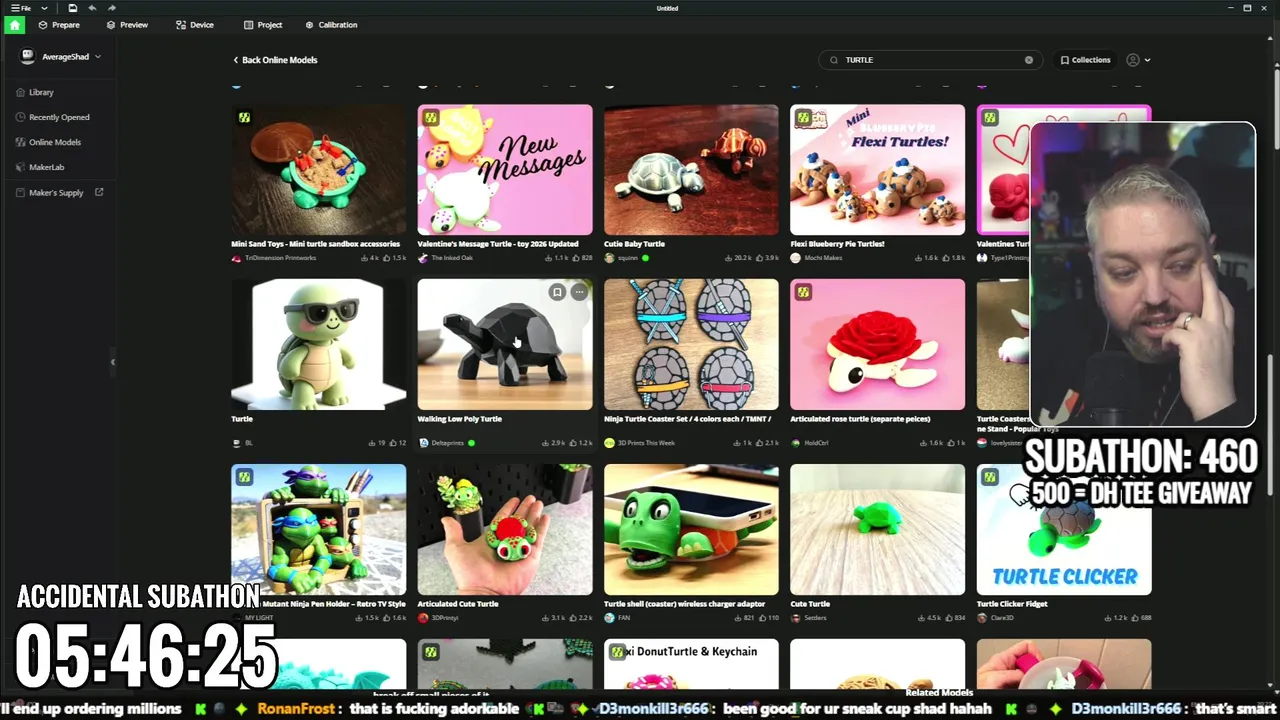Open the Collections button
The image size is (1280, 720).
click(x=1085, y=60)
